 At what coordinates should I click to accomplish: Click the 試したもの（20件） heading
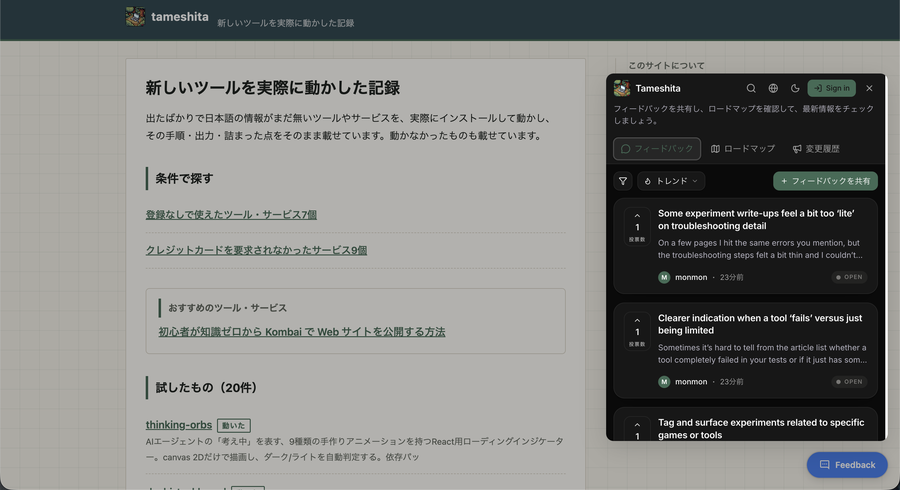pyautogui.click(x=207, y=388)
